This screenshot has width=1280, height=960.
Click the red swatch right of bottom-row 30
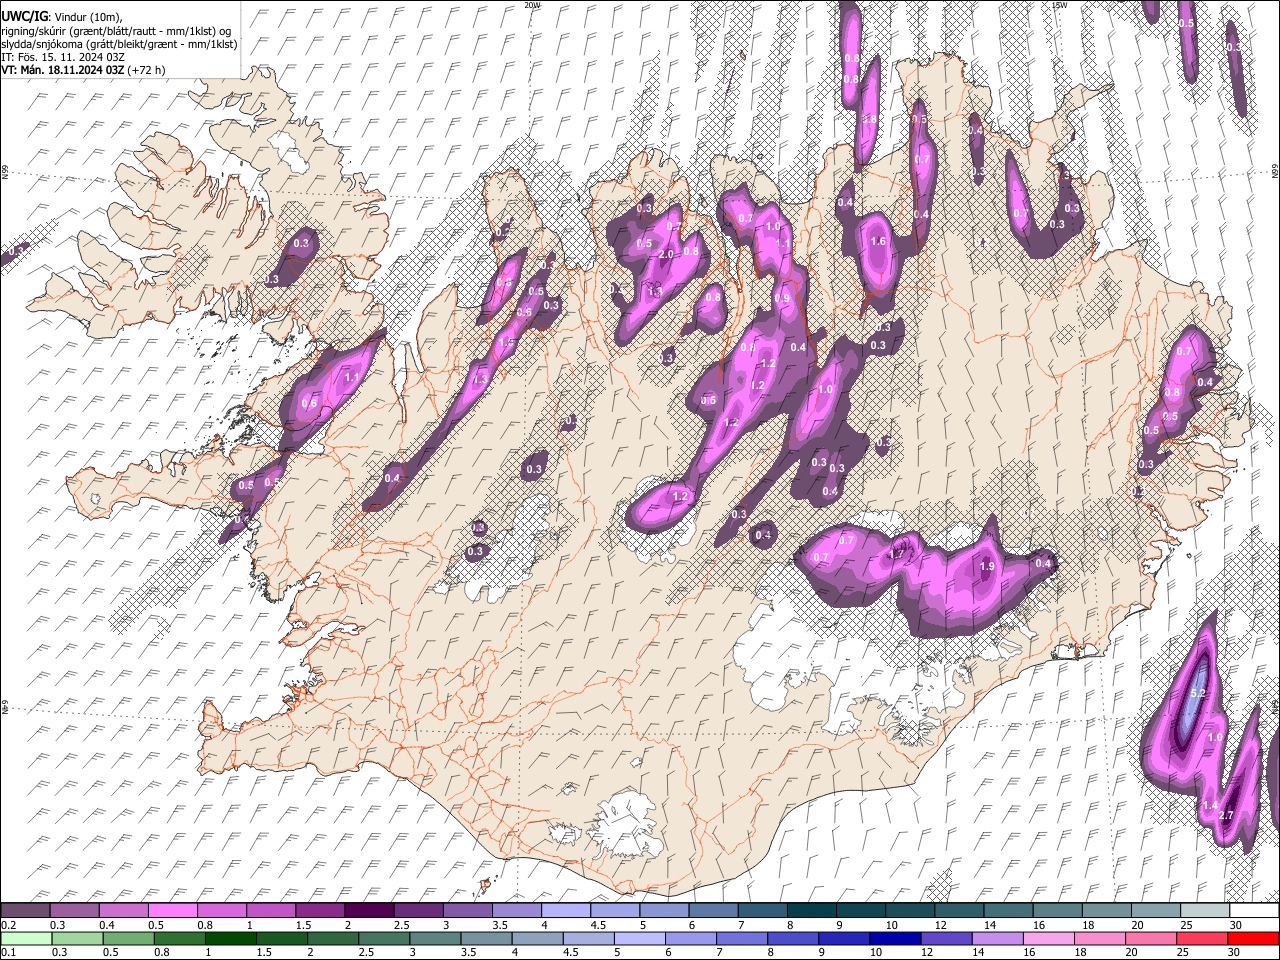[1254, 938]
